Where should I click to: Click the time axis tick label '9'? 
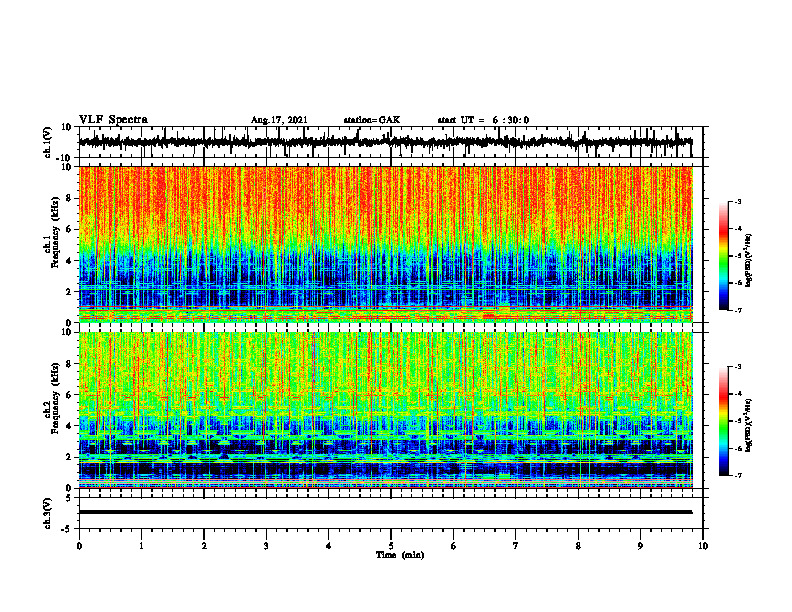click(x=640, y=546)
